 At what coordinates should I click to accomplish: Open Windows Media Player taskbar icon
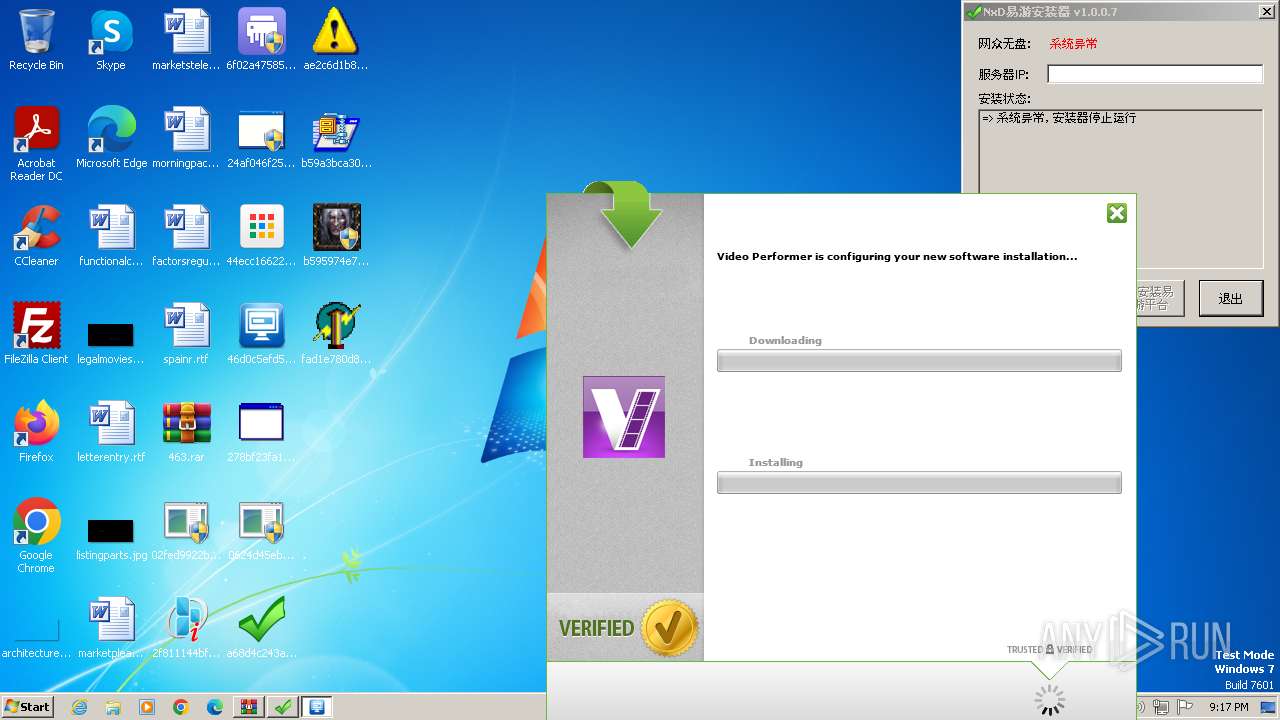coord(147,707)
